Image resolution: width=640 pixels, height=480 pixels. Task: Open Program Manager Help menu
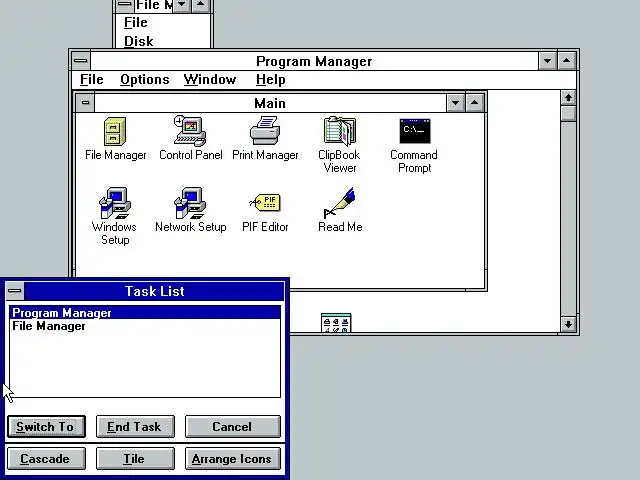tap(270, 80)
